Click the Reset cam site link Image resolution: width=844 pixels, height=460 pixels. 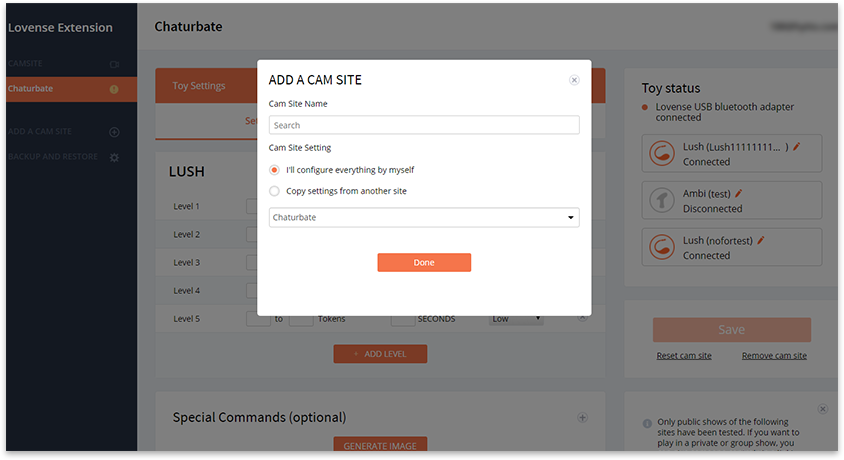pyautogui.click(x=684, y=356)
